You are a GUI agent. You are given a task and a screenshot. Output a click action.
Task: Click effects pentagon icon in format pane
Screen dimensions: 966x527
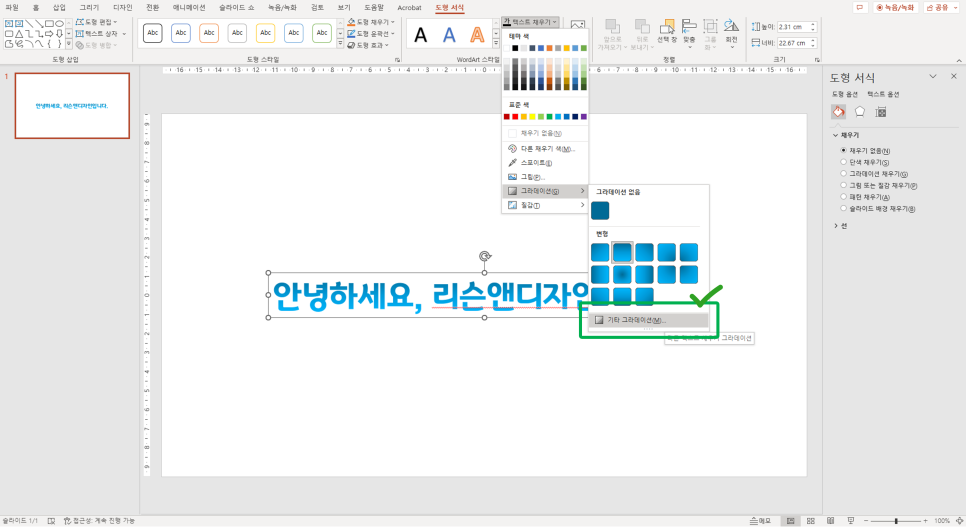(x=859, y=112)
